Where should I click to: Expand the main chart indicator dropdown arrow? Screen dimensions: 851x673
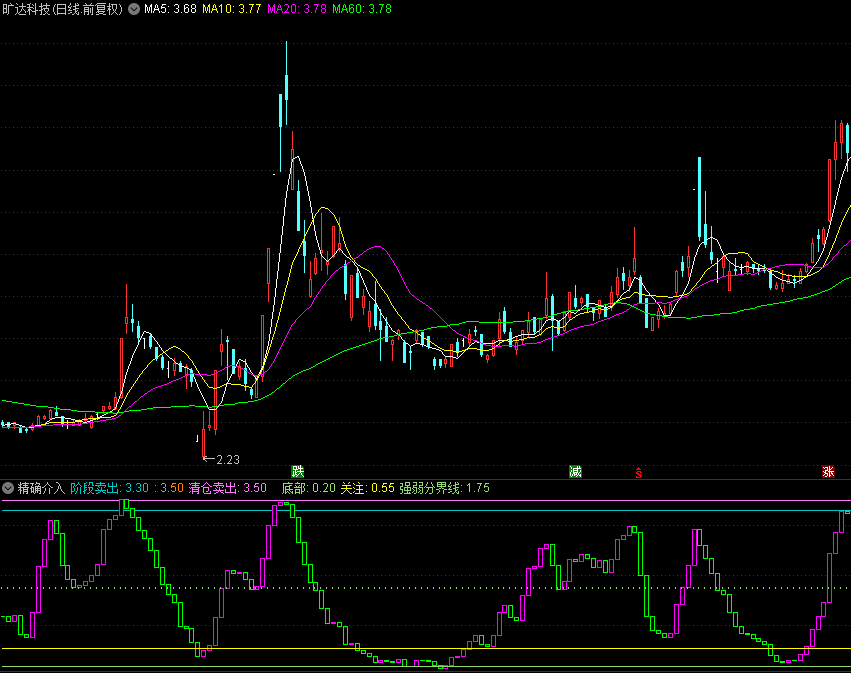tap(134, 9)
